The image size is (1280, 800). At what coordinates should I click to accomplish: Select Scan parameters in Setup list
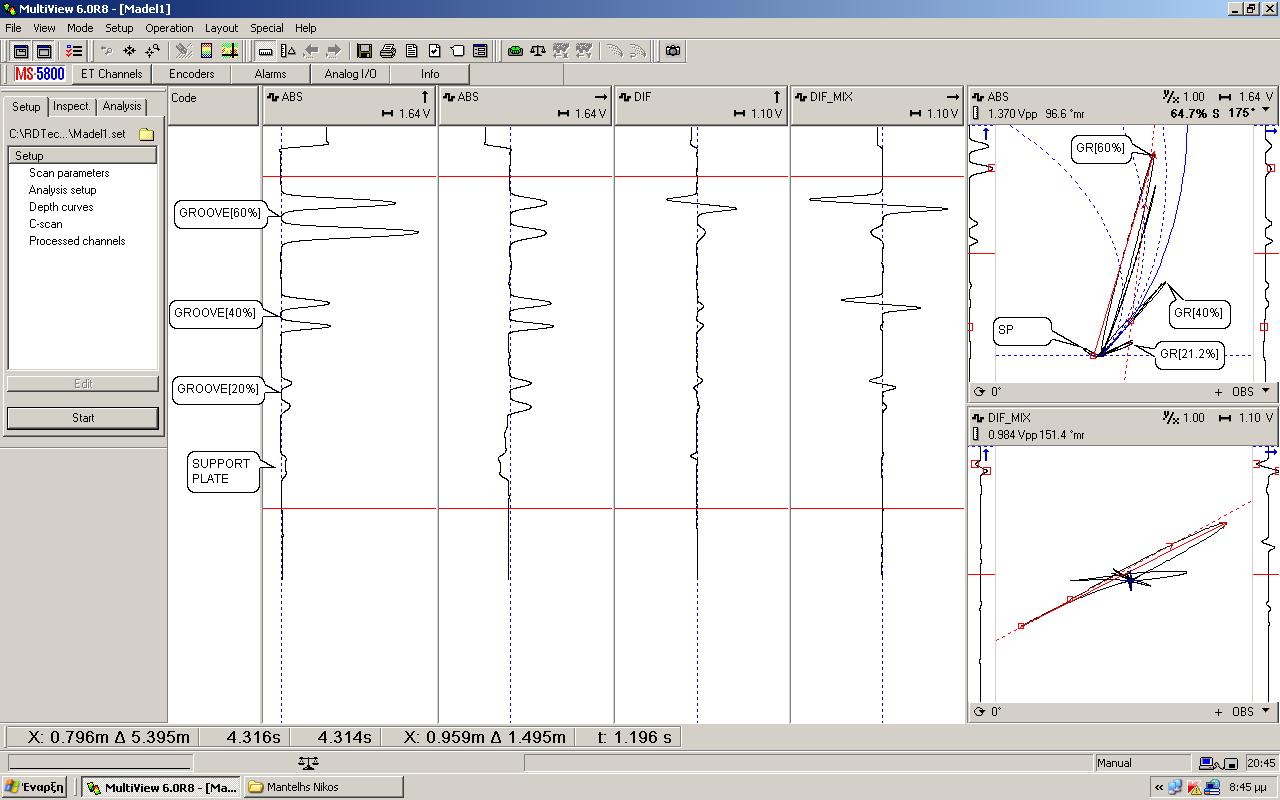tap(69, 173)
